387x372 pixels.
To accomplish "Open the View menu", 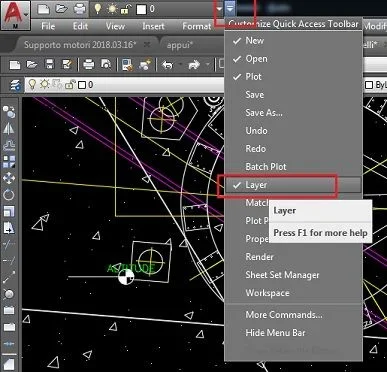I will point(115,26).
